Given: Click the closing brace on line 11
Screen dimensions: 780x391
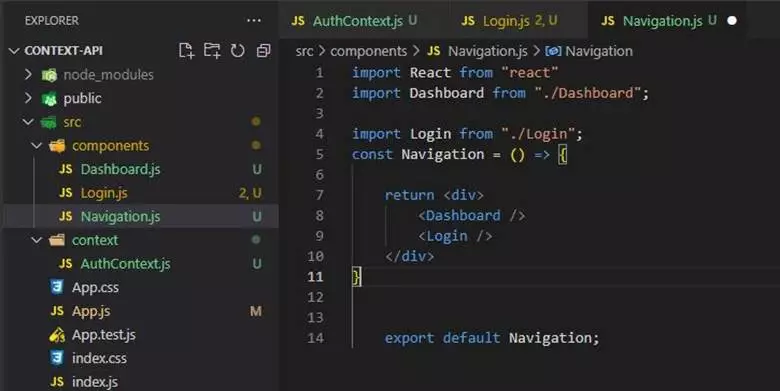Looking at the screenshot, I should (x=356, y=277).
